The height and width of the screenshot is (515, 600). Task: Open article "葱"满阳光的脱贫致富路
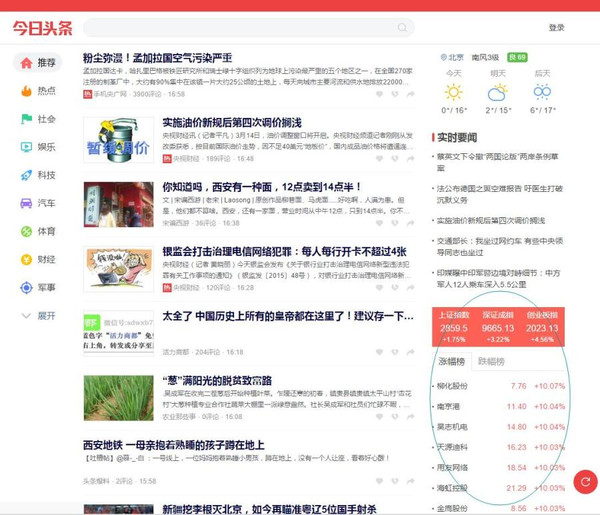pos(217,380)
